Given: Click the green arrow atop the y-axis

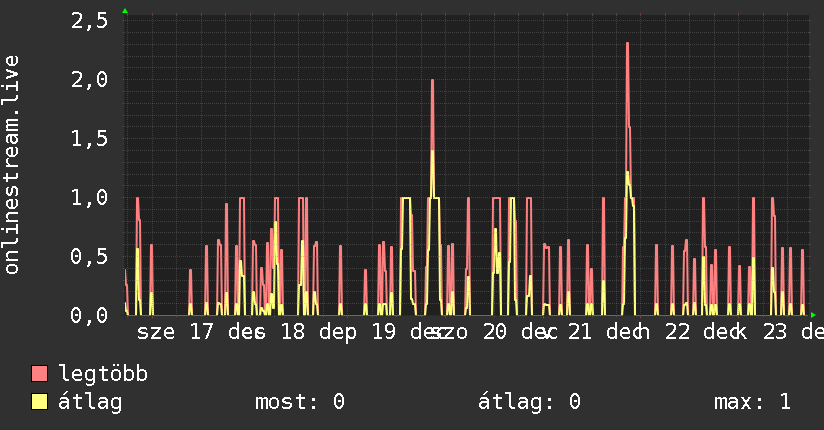Looking at the screenshot, I should [x=125, y=11].
